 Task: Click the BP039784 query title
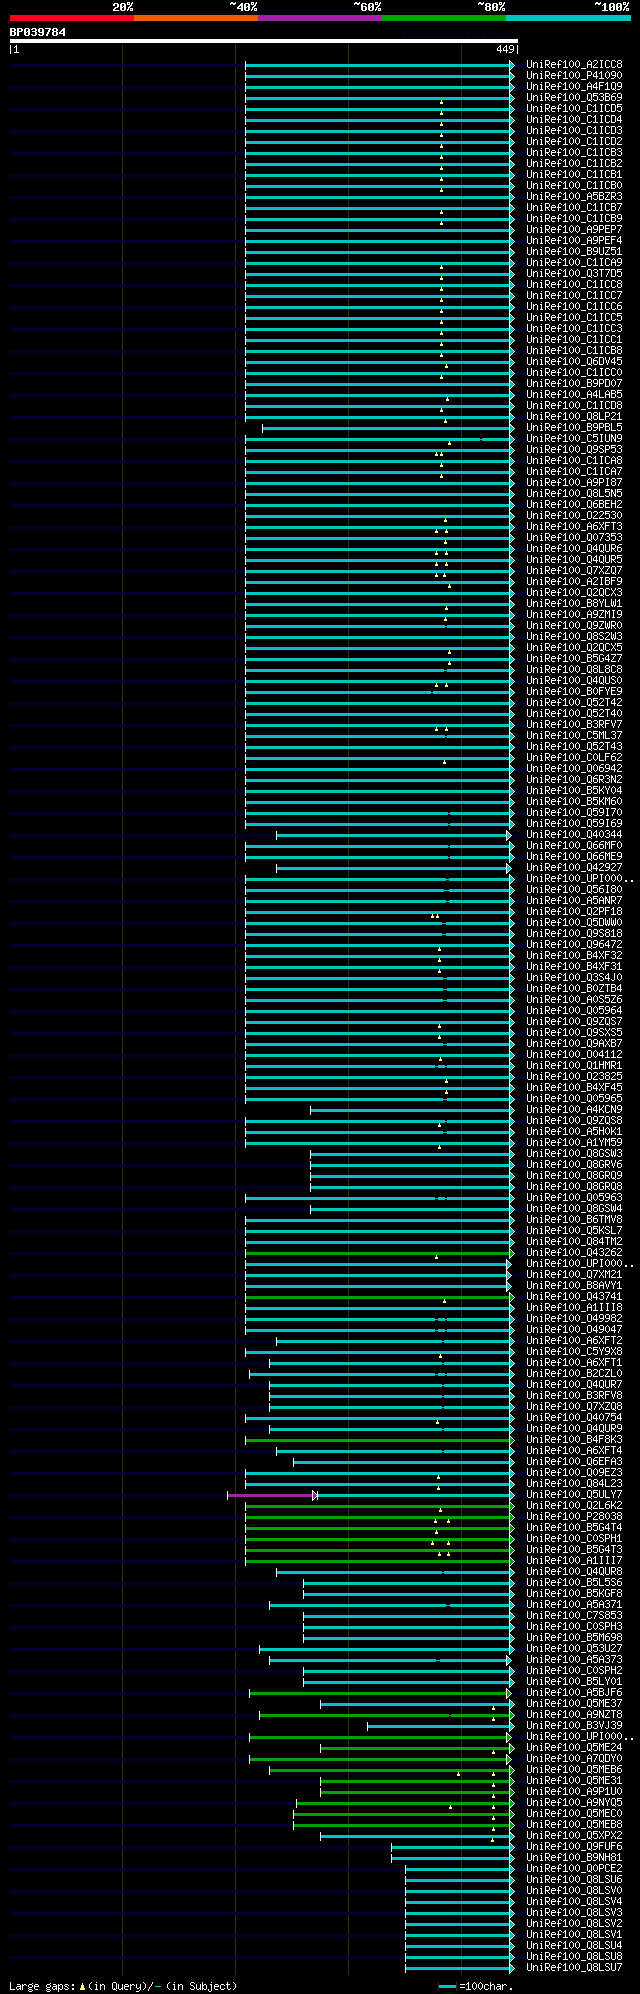tap(38, 32)
